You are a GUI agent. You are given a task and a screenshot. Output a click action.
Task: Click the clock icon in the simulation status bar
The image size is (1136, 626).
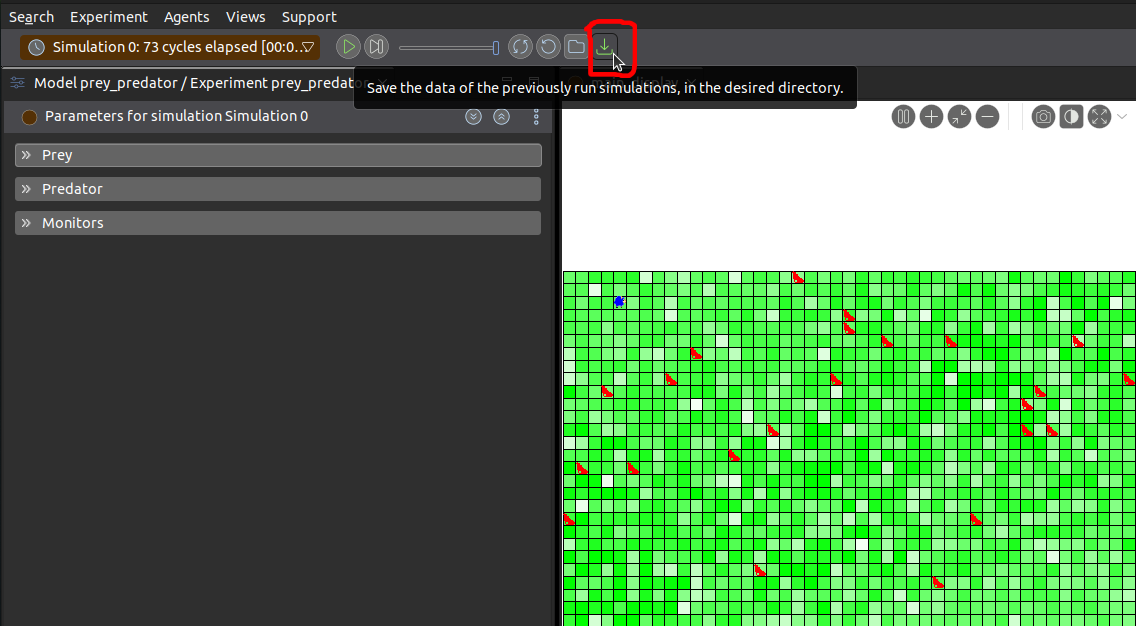[36, 48]
